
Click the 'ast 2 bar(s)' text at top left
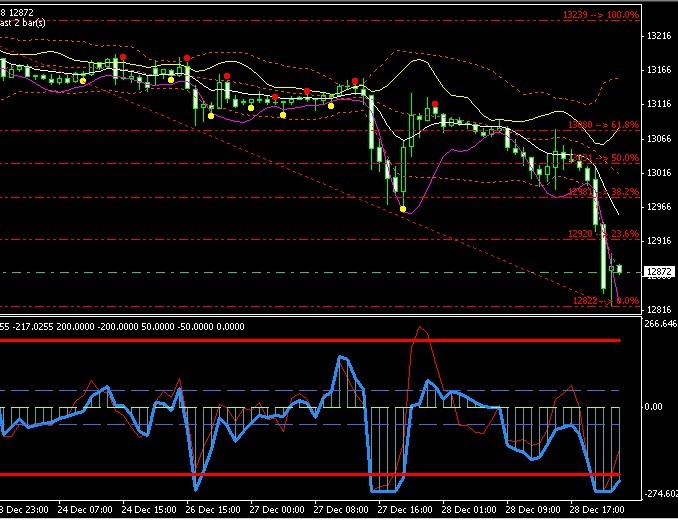point(22,23)
